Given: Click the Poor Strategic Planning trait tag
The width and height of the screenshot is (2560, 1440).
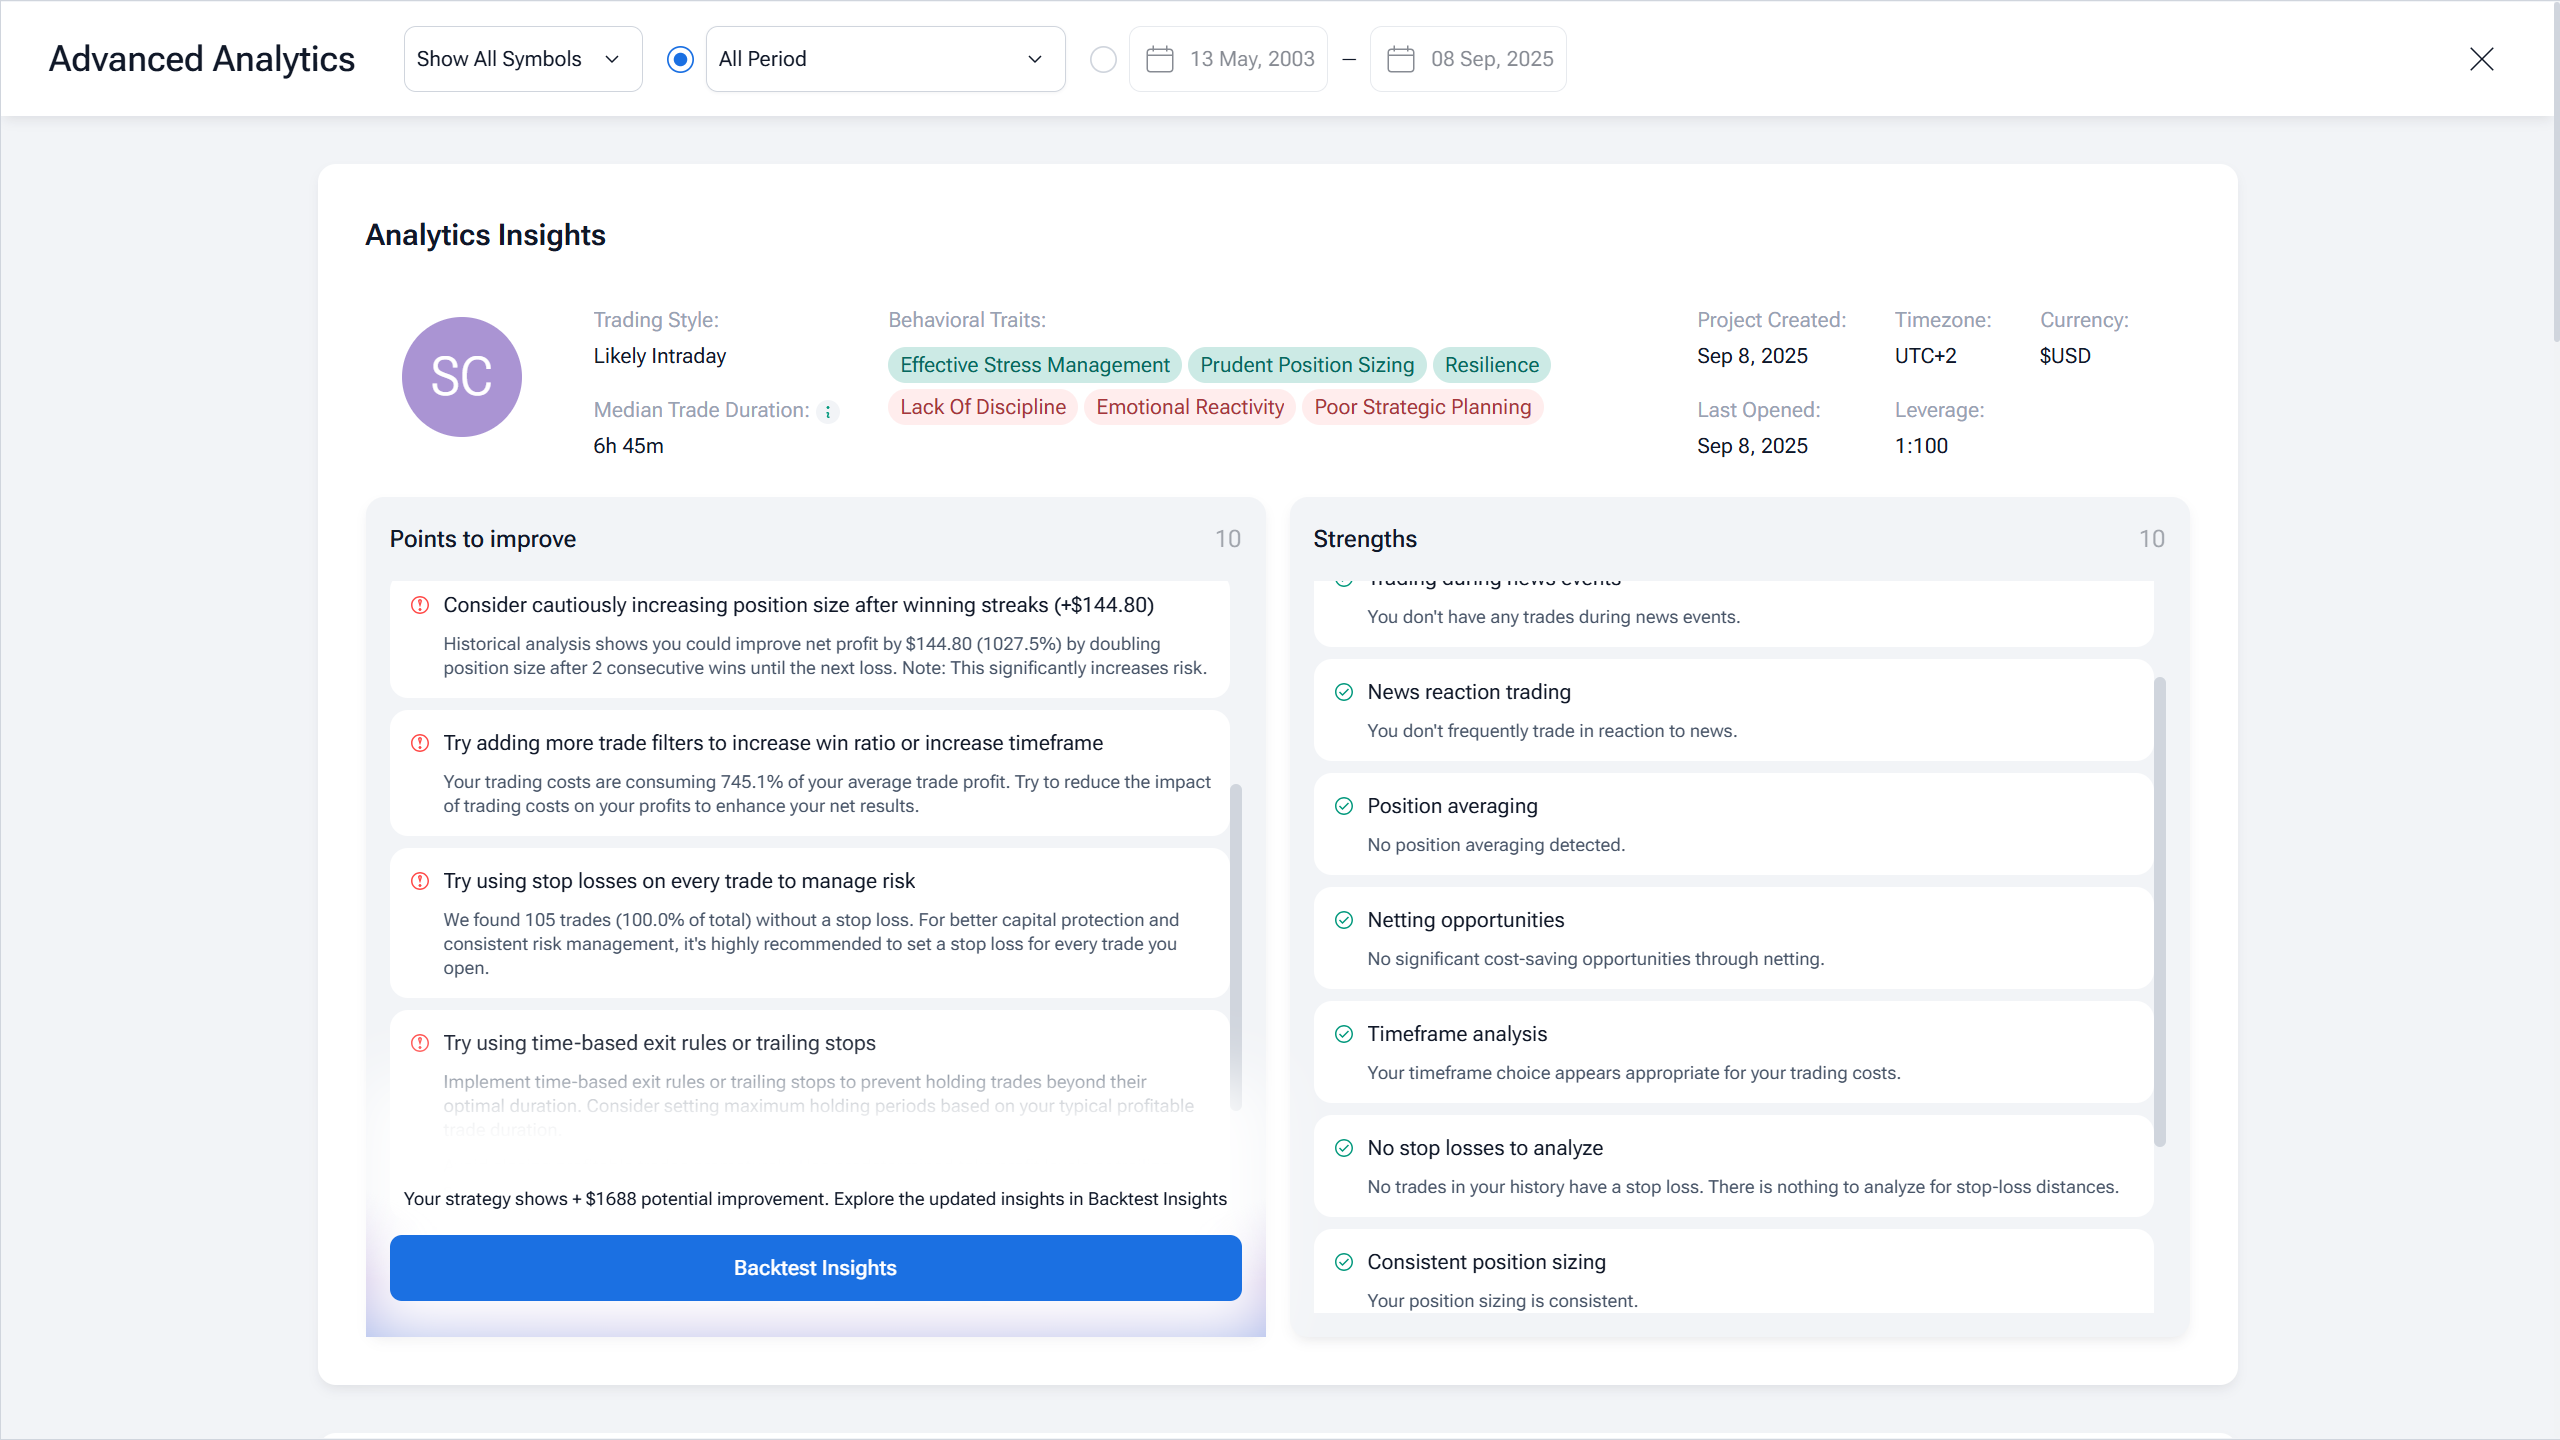Looking at the screenshot, I should tap(1422, 407).
